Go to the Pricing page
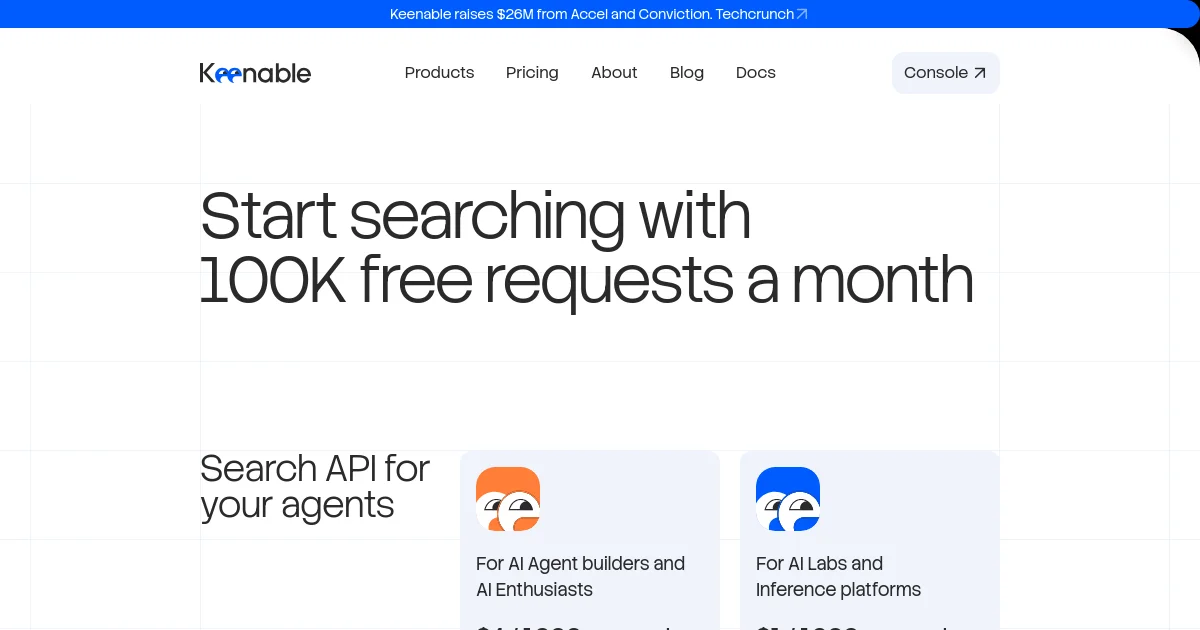This screenshot has width=1200, height=630. point(532,73)
